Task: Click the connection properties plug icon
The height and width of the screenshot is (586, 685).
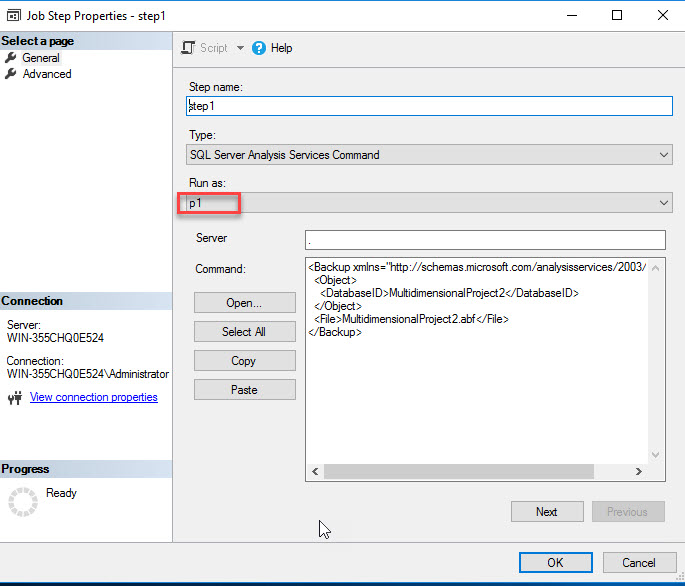Action: [15, 398]
